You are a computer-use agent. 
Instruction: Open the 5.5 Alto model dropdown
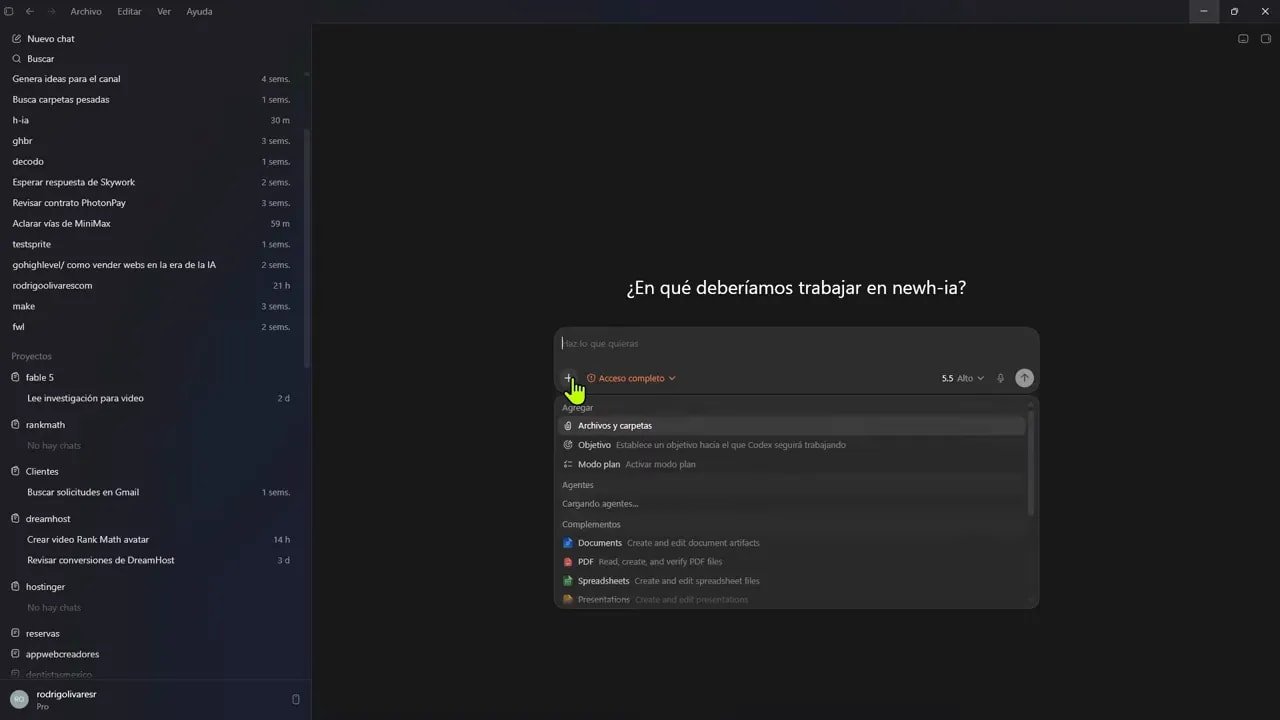coord(962,378)
